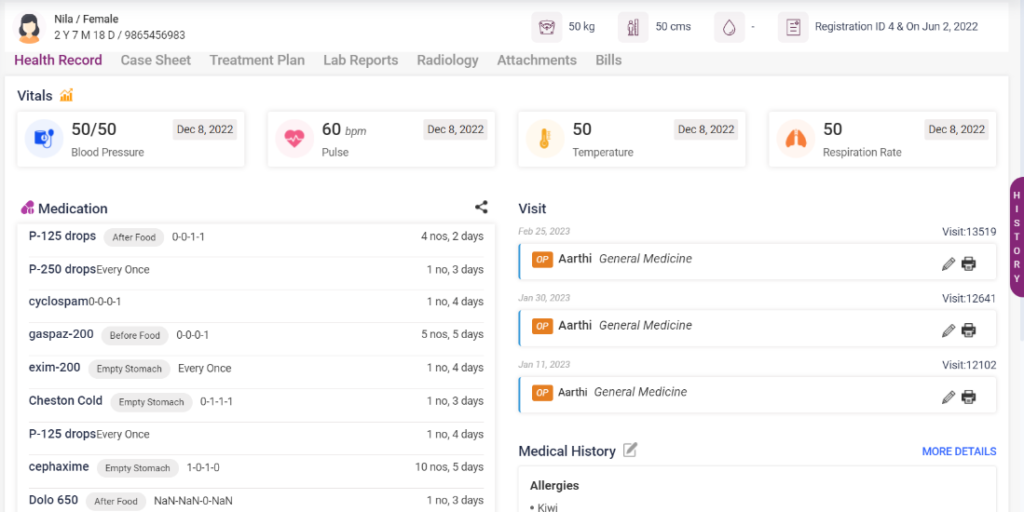Switch to the Case Sheet tab

click(x=155, y=60)
